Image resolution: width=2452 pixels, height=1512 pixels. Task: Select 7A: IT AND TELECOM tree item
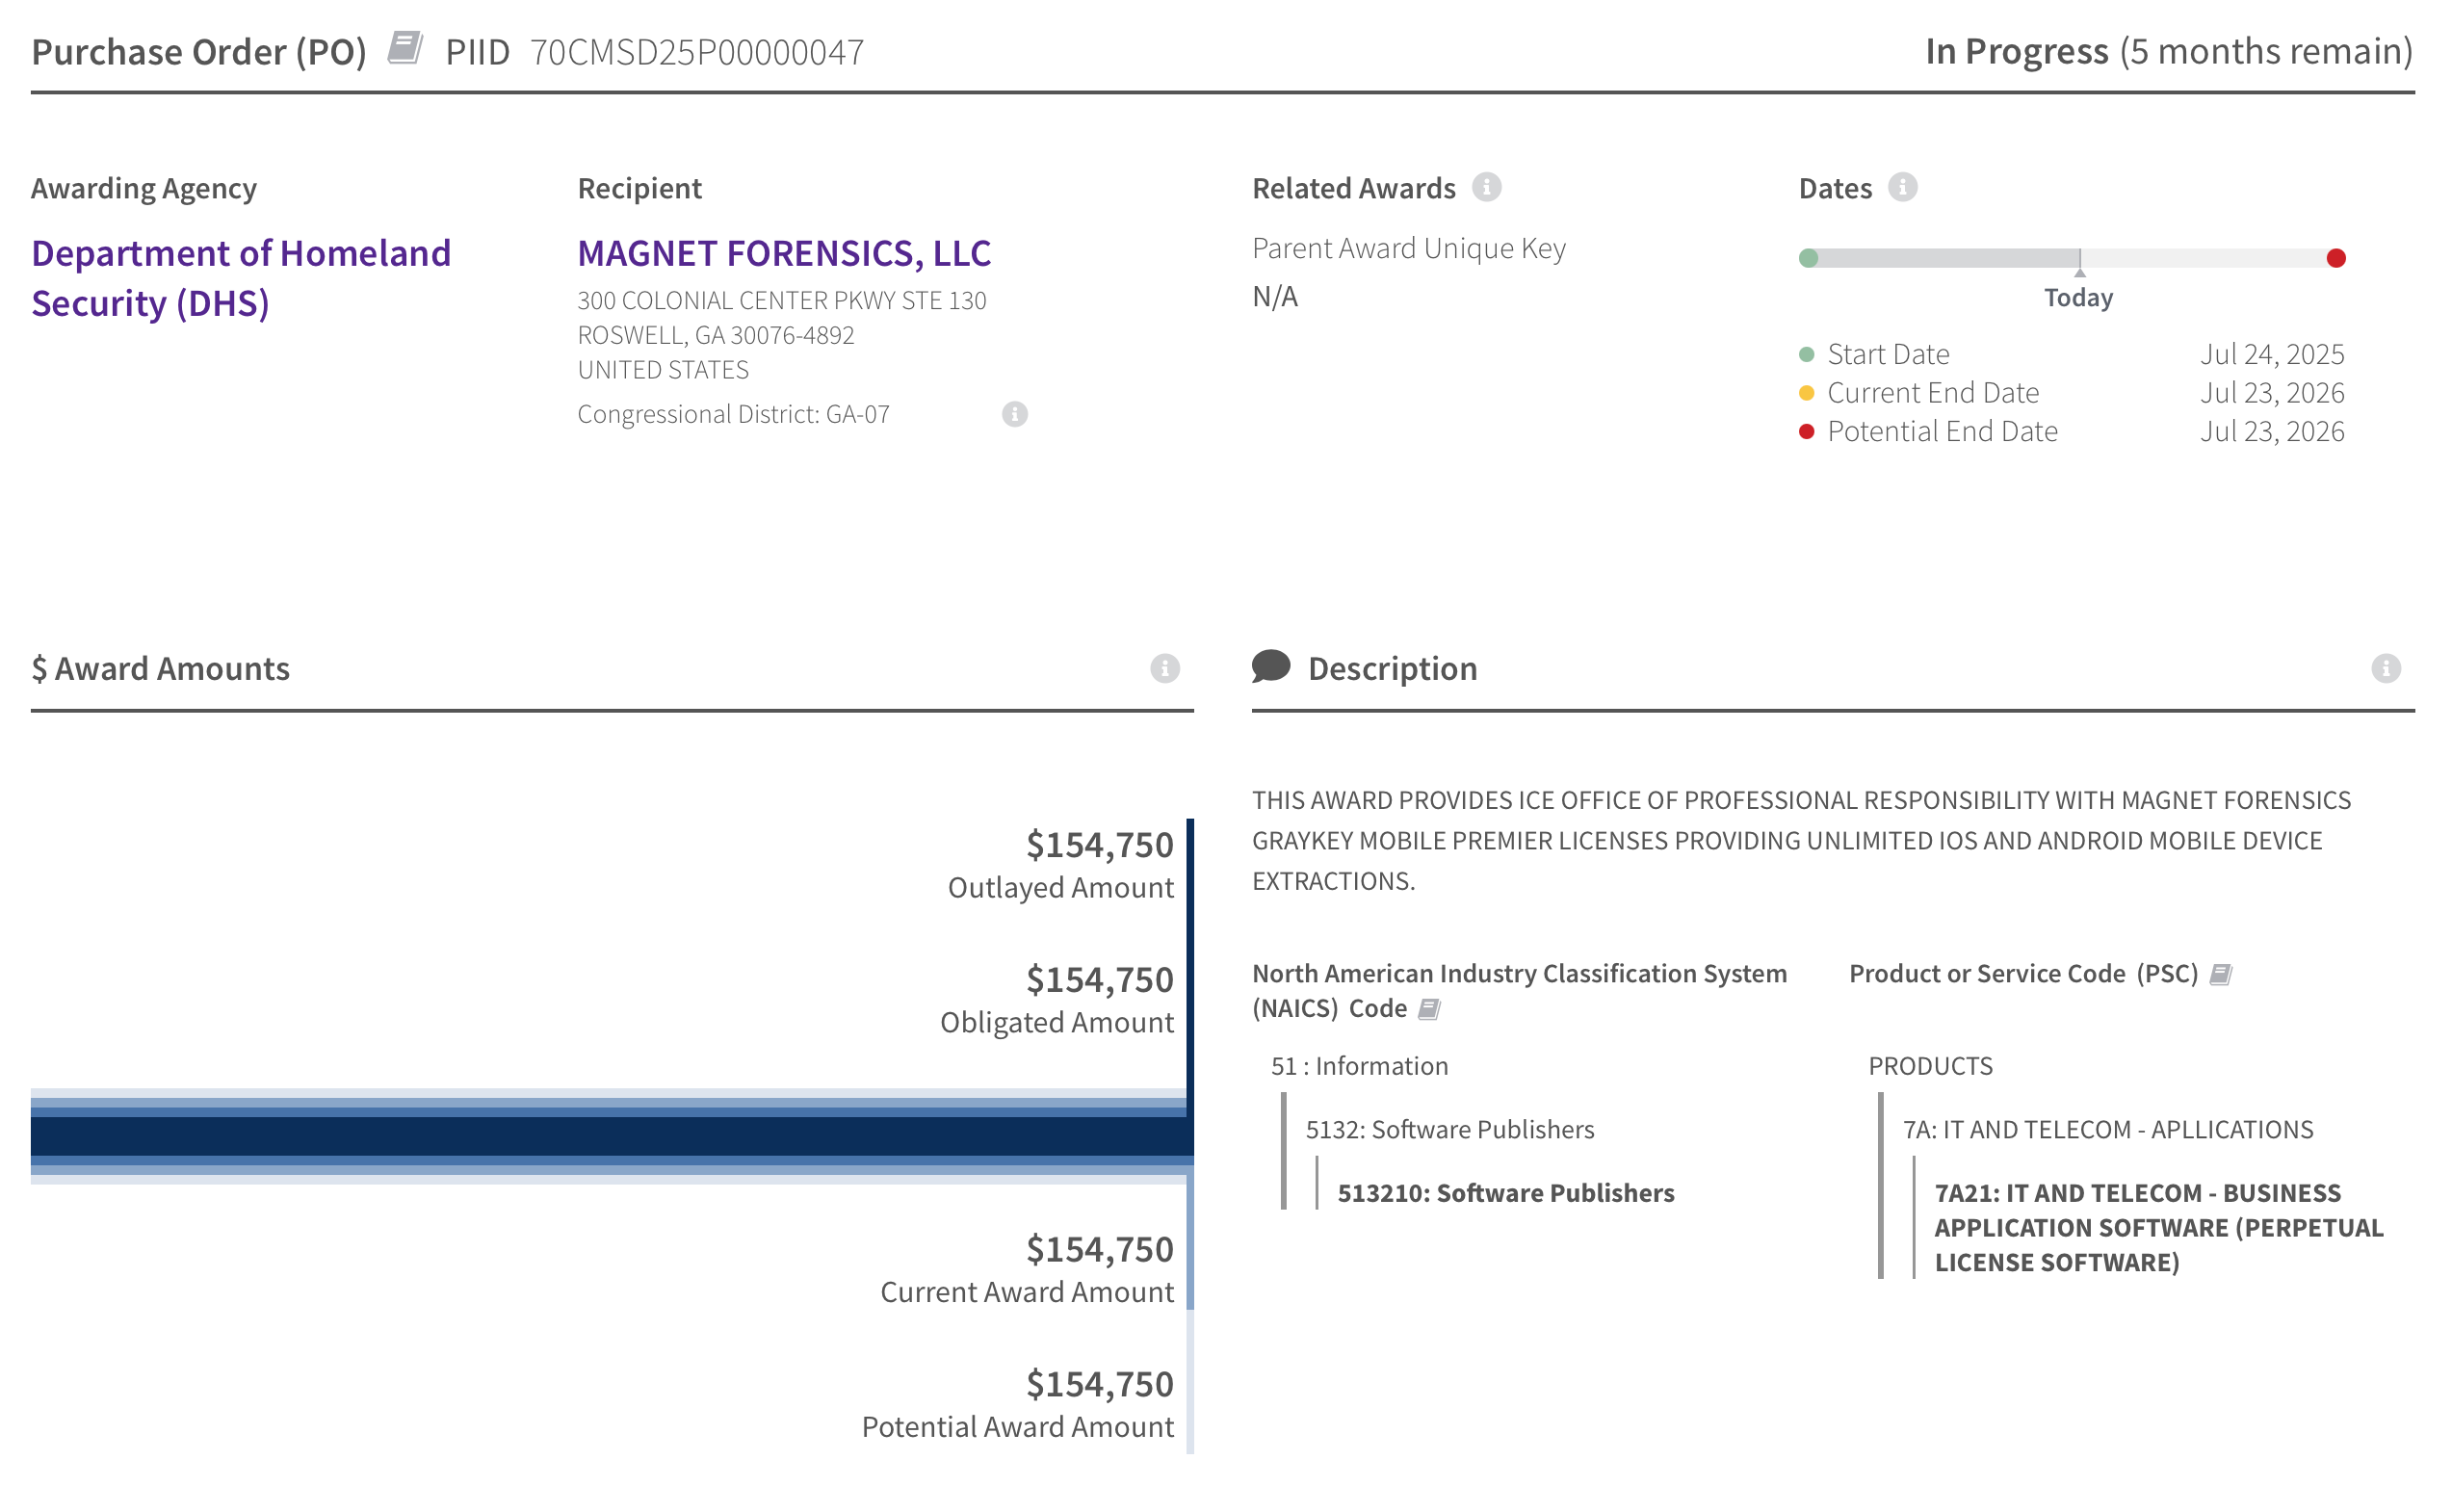(2107, 1129)
